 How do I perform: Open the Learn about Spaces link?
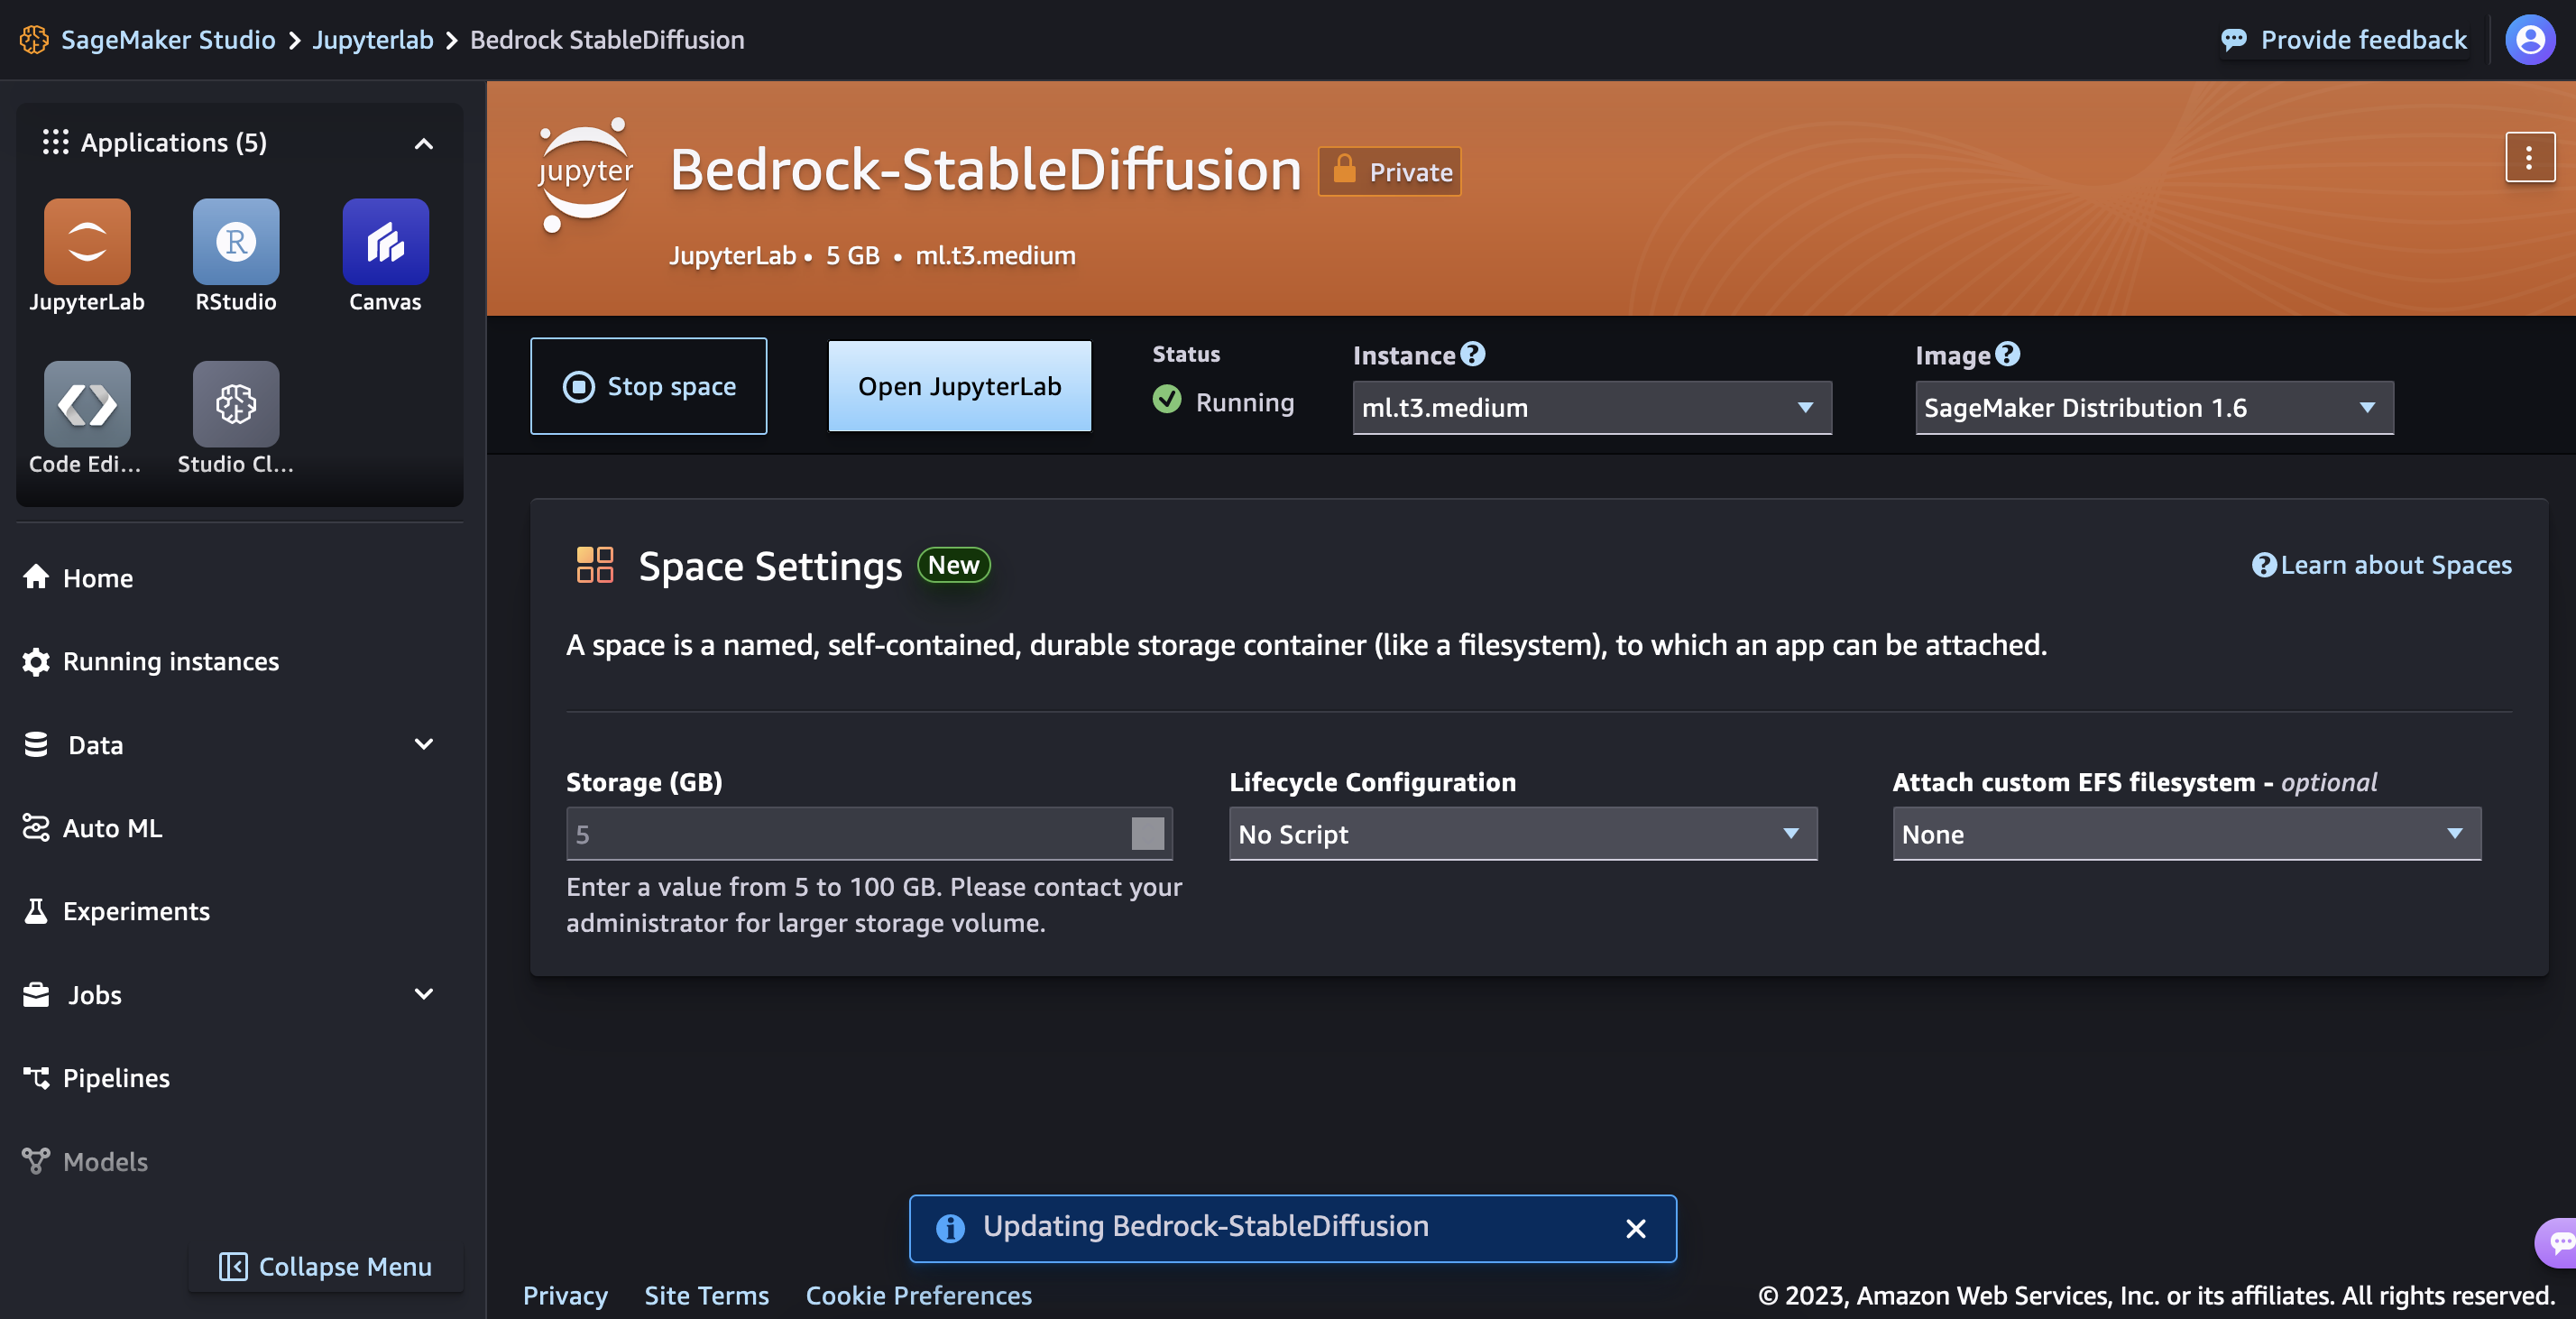[2381, 565]
